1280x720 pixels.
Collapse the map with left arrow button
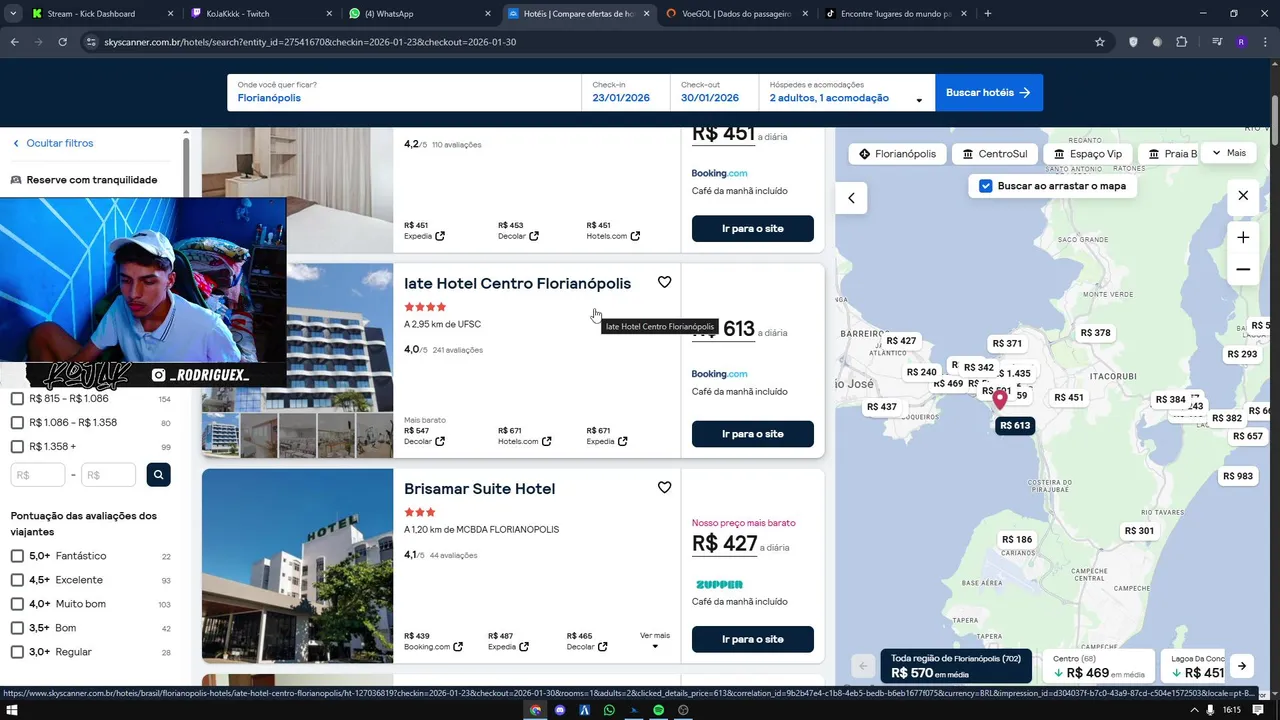point(851,198)
